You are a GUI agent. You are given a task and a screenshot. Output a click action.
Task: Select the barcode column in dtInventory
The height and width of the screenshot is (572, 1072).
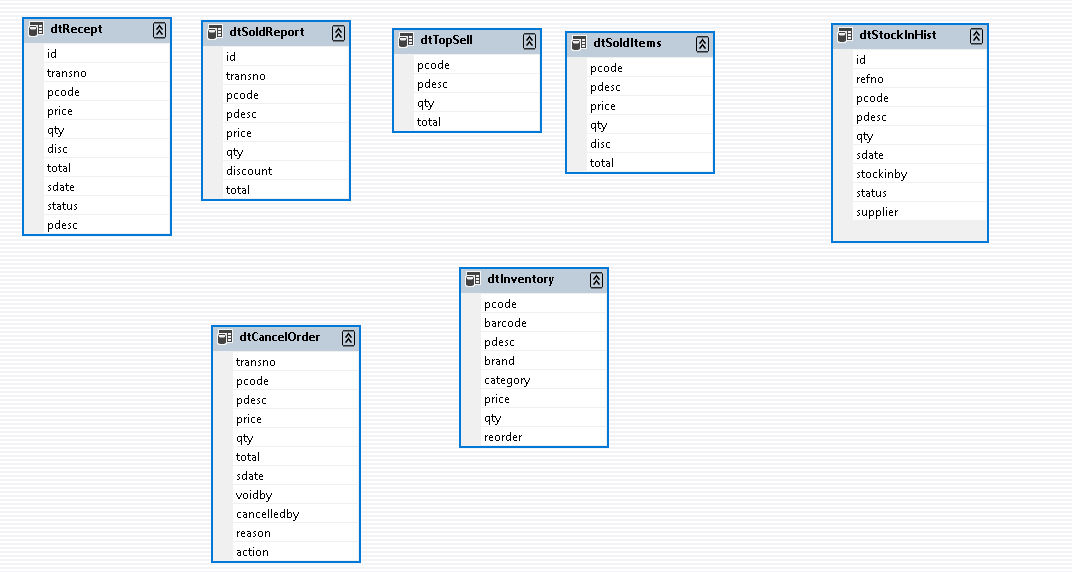(505, 323)
